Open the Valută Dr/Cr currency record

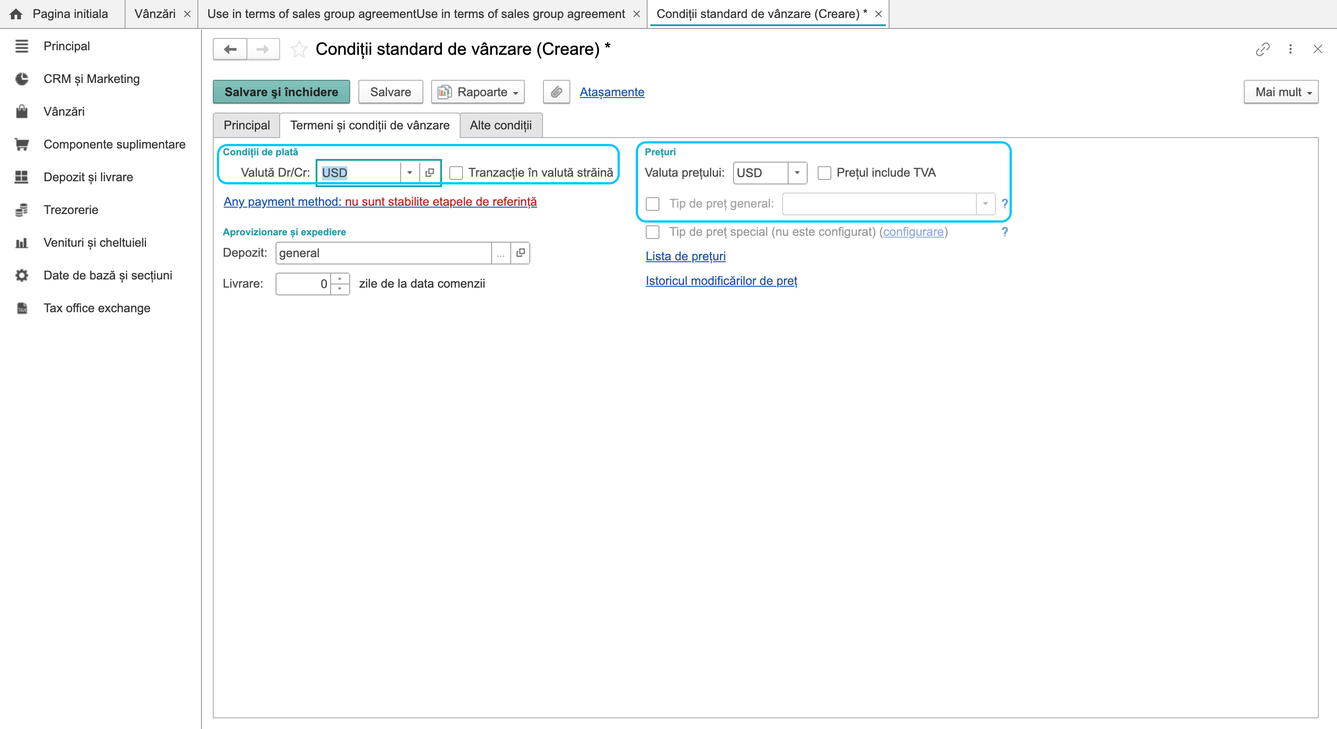tap(430, 173)
